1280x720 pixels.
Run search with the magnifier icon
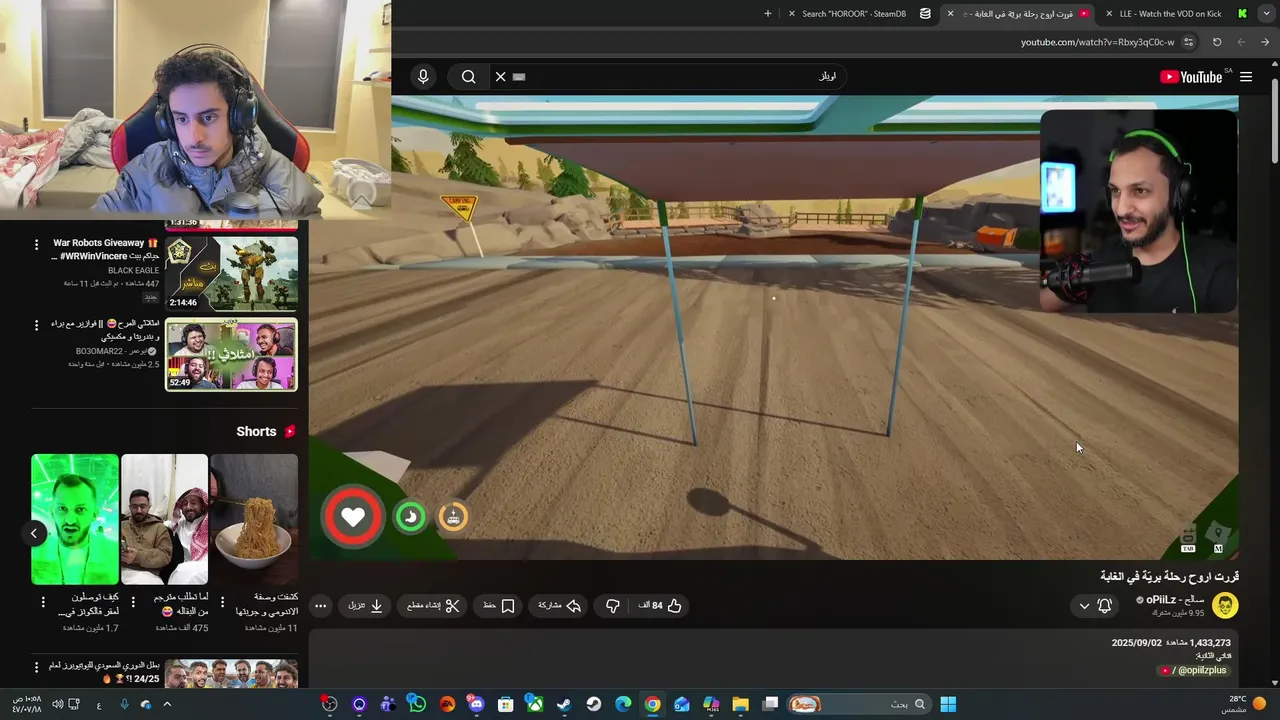click(x=468, y=77)
